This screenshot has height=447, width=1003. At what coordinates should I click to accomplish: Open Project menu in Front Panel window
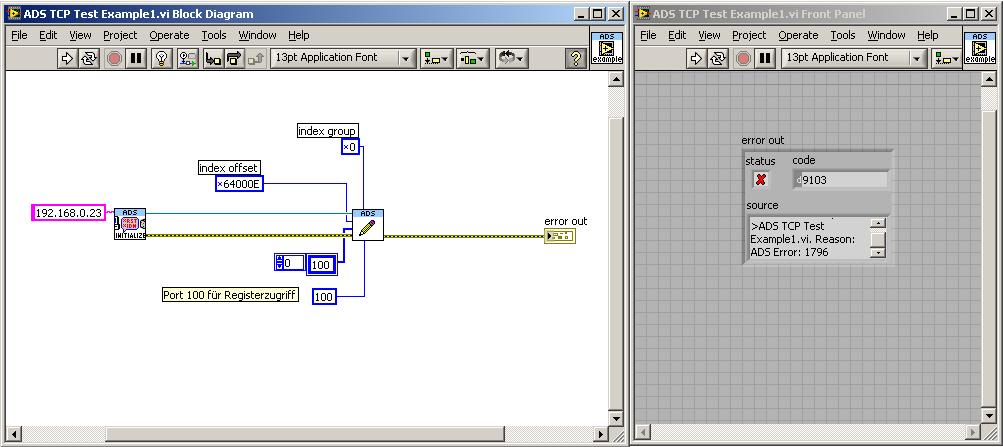point(749,35)
